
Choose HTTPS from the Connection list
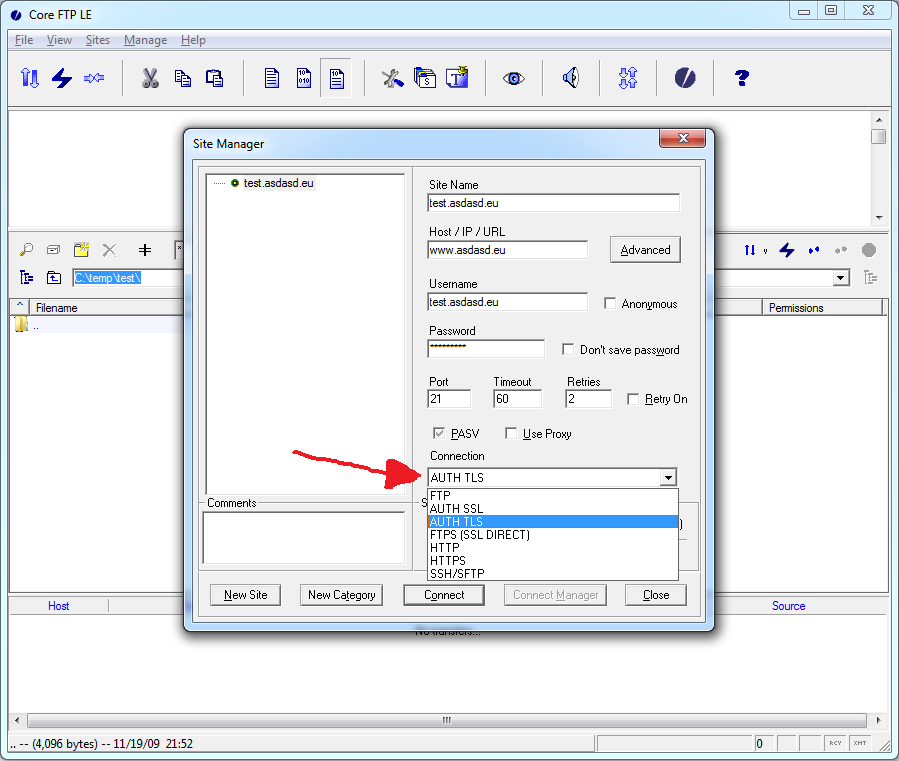pos(553,561)
